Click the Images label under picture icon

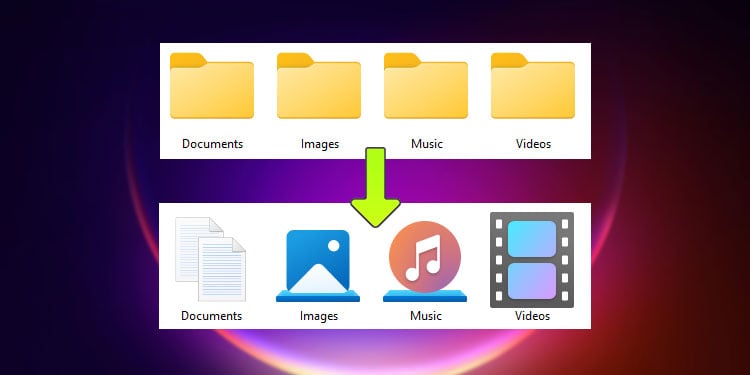pyautogui.click(x=319, y=316)
